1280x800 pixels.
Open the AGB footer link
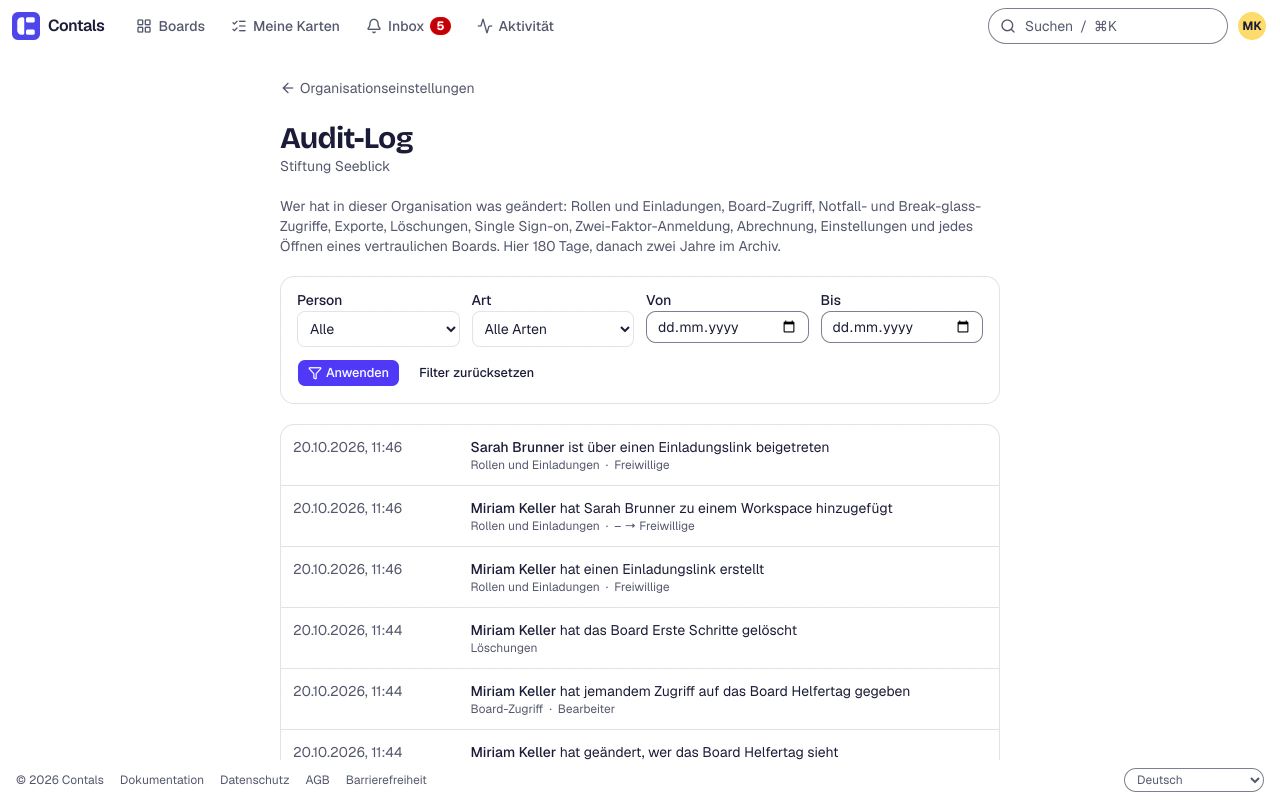(317, 780)
